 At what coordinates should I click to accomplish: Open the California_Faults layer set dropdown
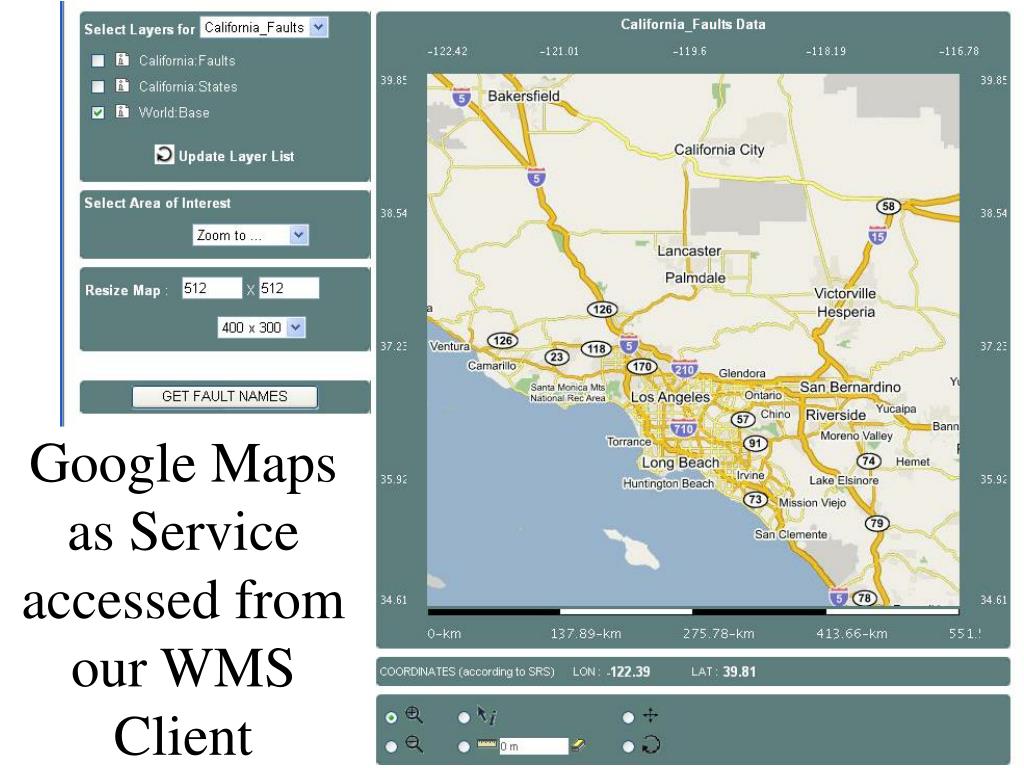click(x=264, y=27)
